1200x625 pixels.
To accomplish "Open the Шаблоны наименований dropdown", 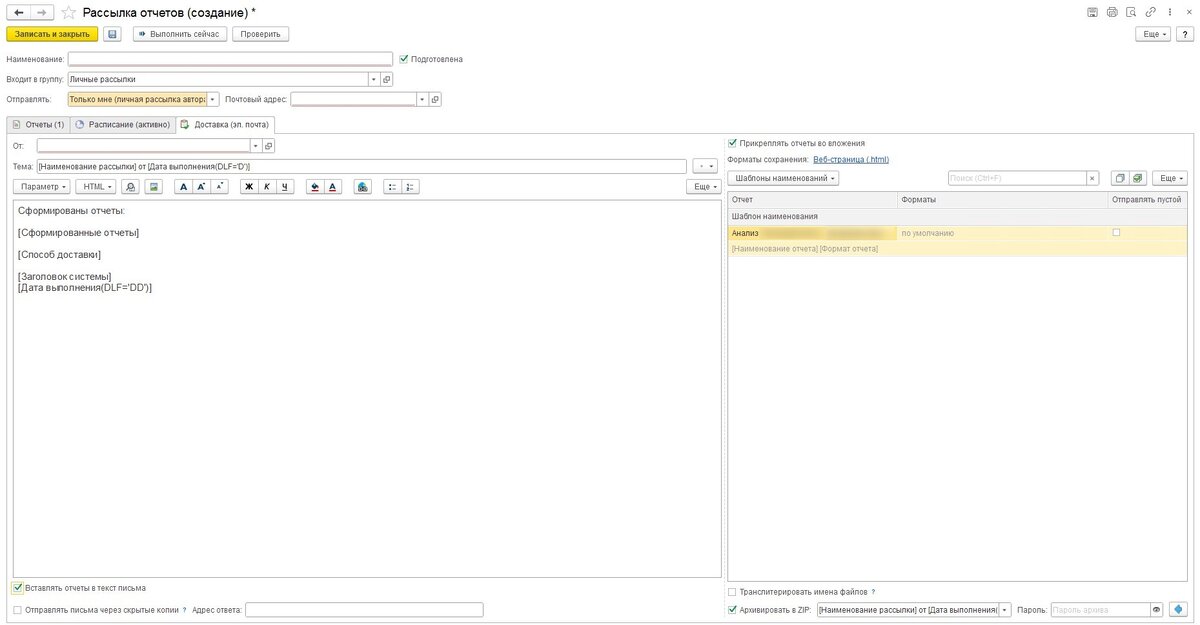I will (x=783, y=178).
